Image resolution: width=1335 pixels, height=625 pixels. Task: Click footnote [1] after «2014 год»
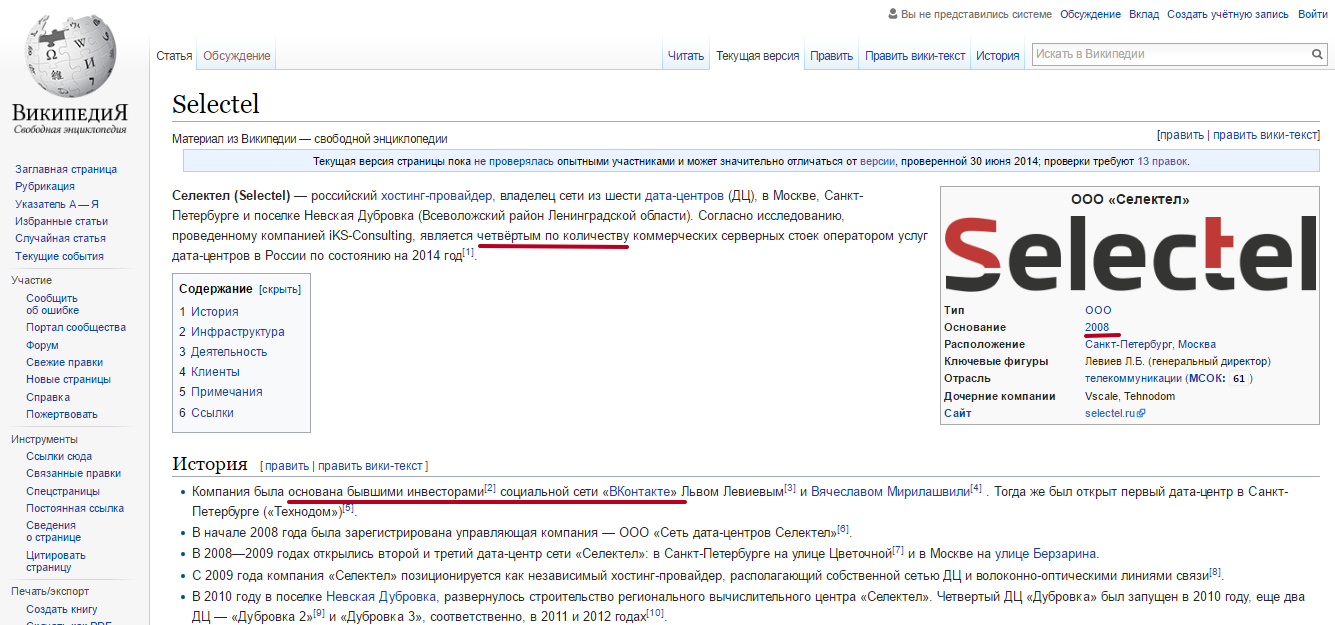(469, 251)
